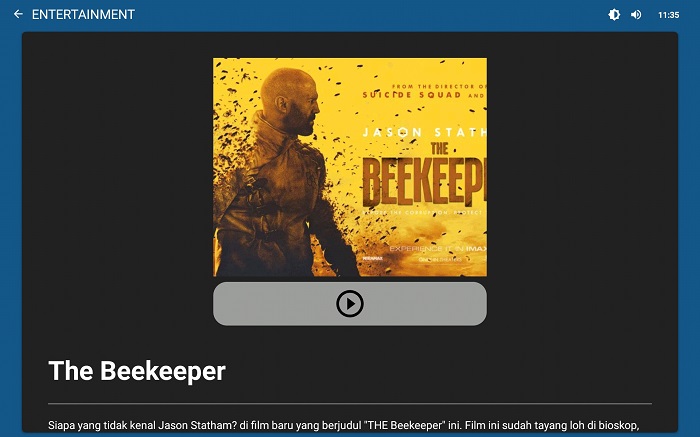Click the large BEEKEEPER title on poster

pyautogui.click(x=423, y=182)
